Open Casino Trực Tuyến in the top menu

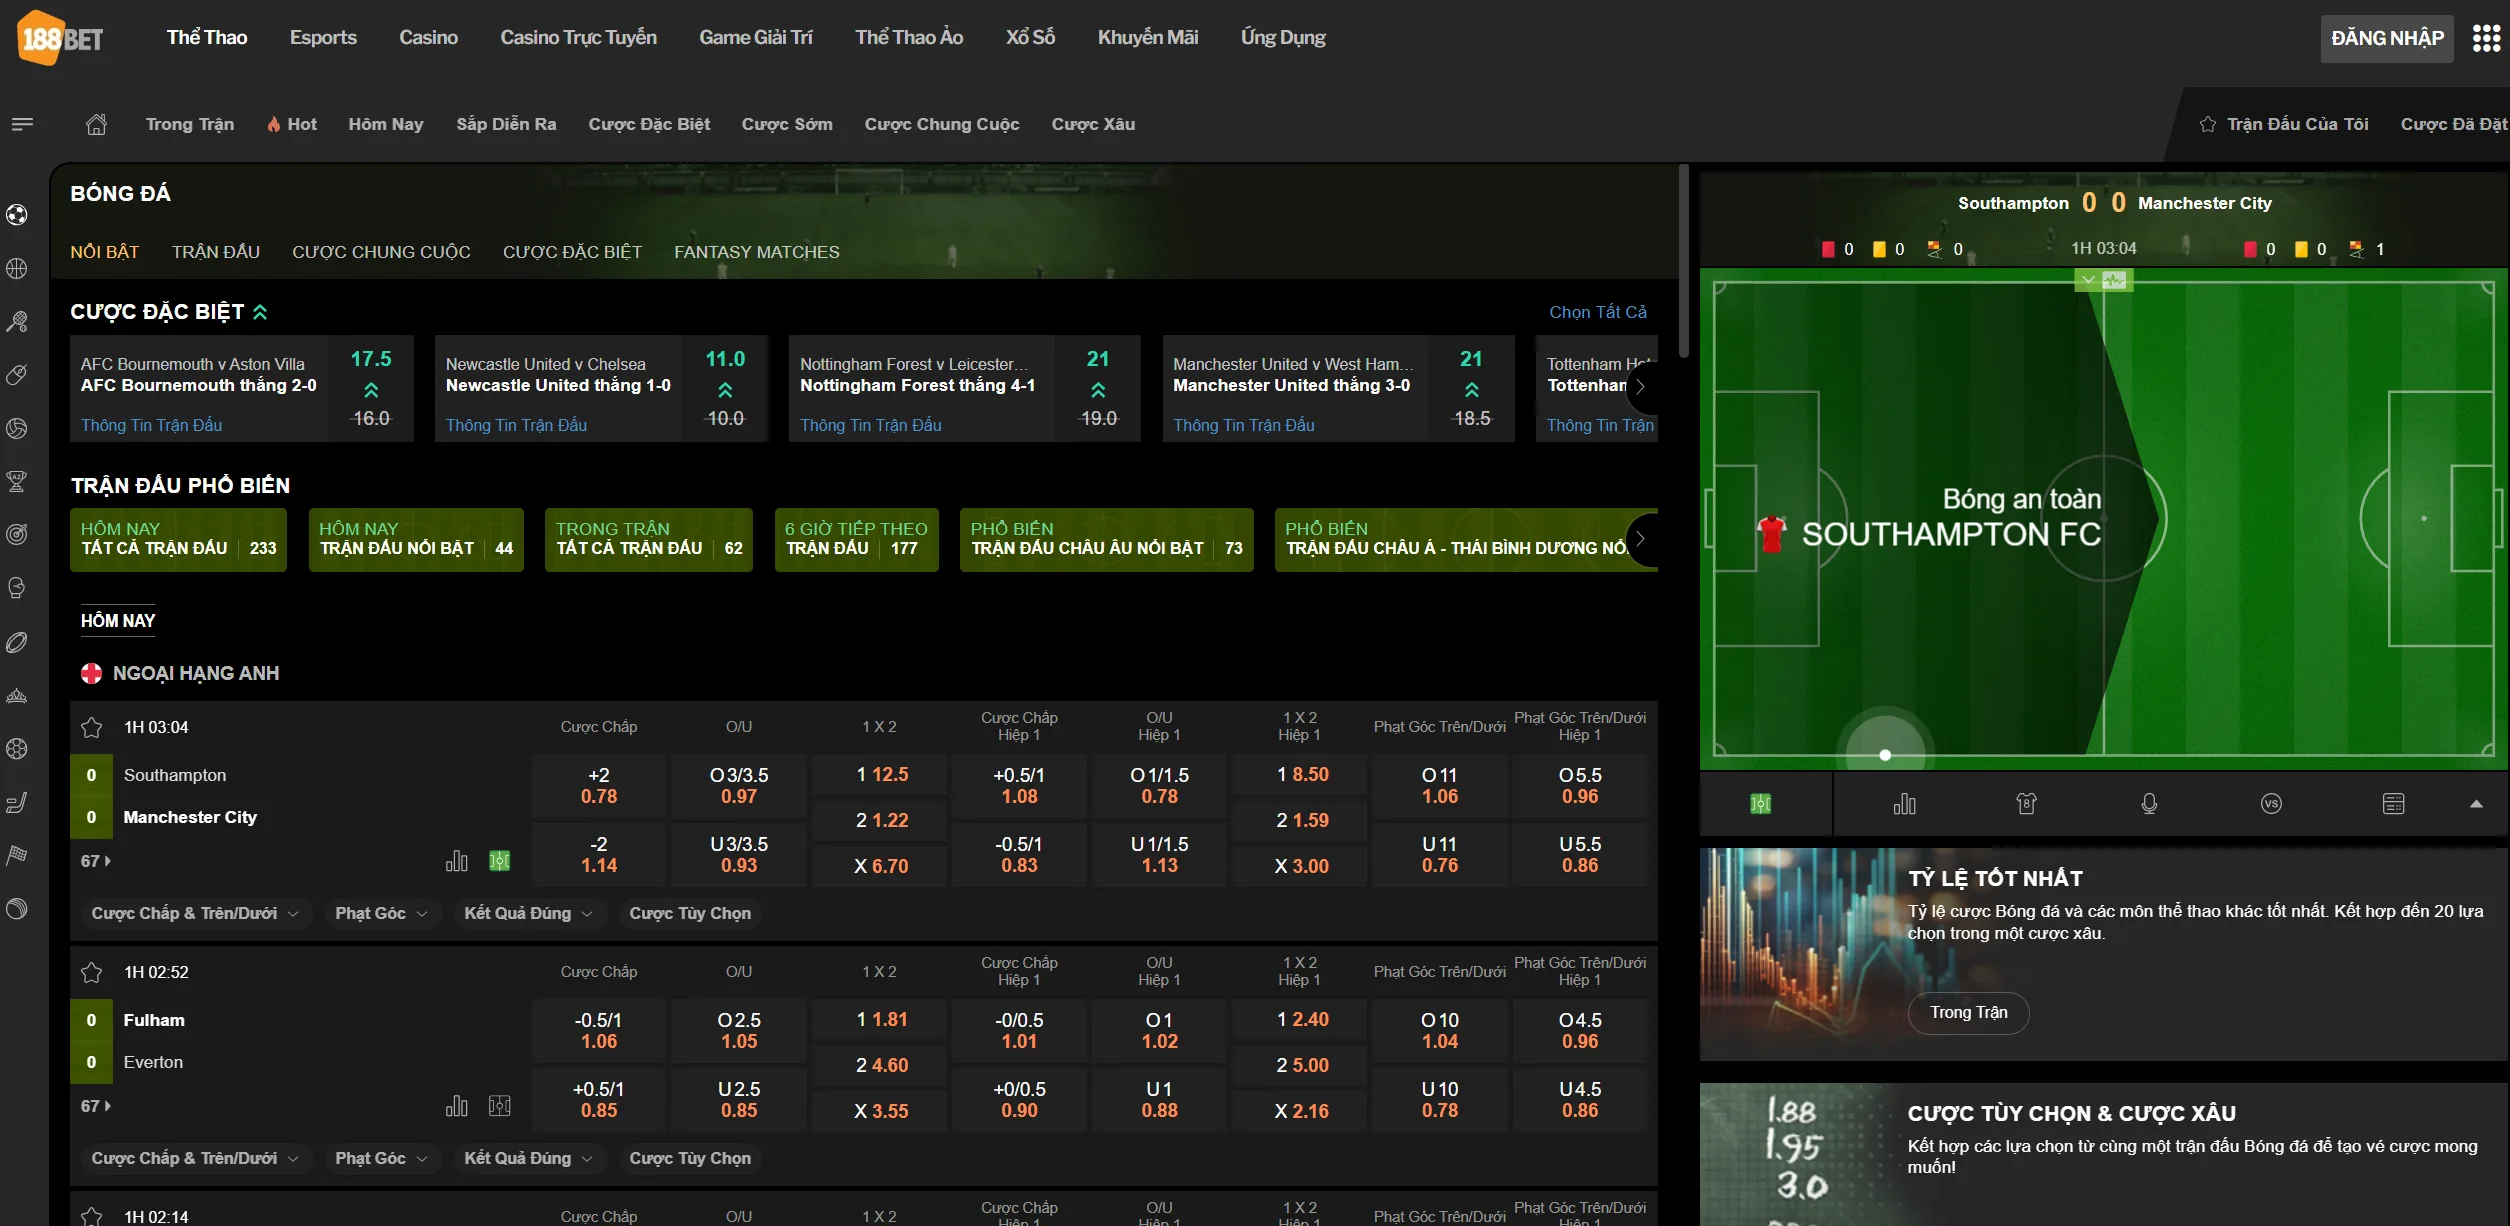[578, 38]
